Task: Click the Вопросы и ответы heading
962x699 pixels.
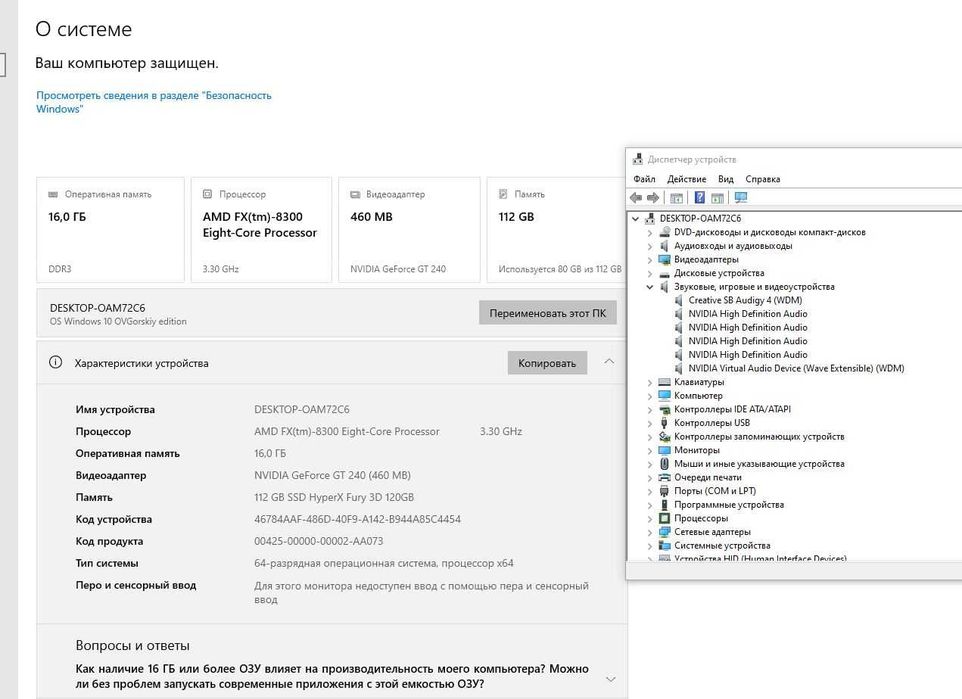Action: (133, 645)
